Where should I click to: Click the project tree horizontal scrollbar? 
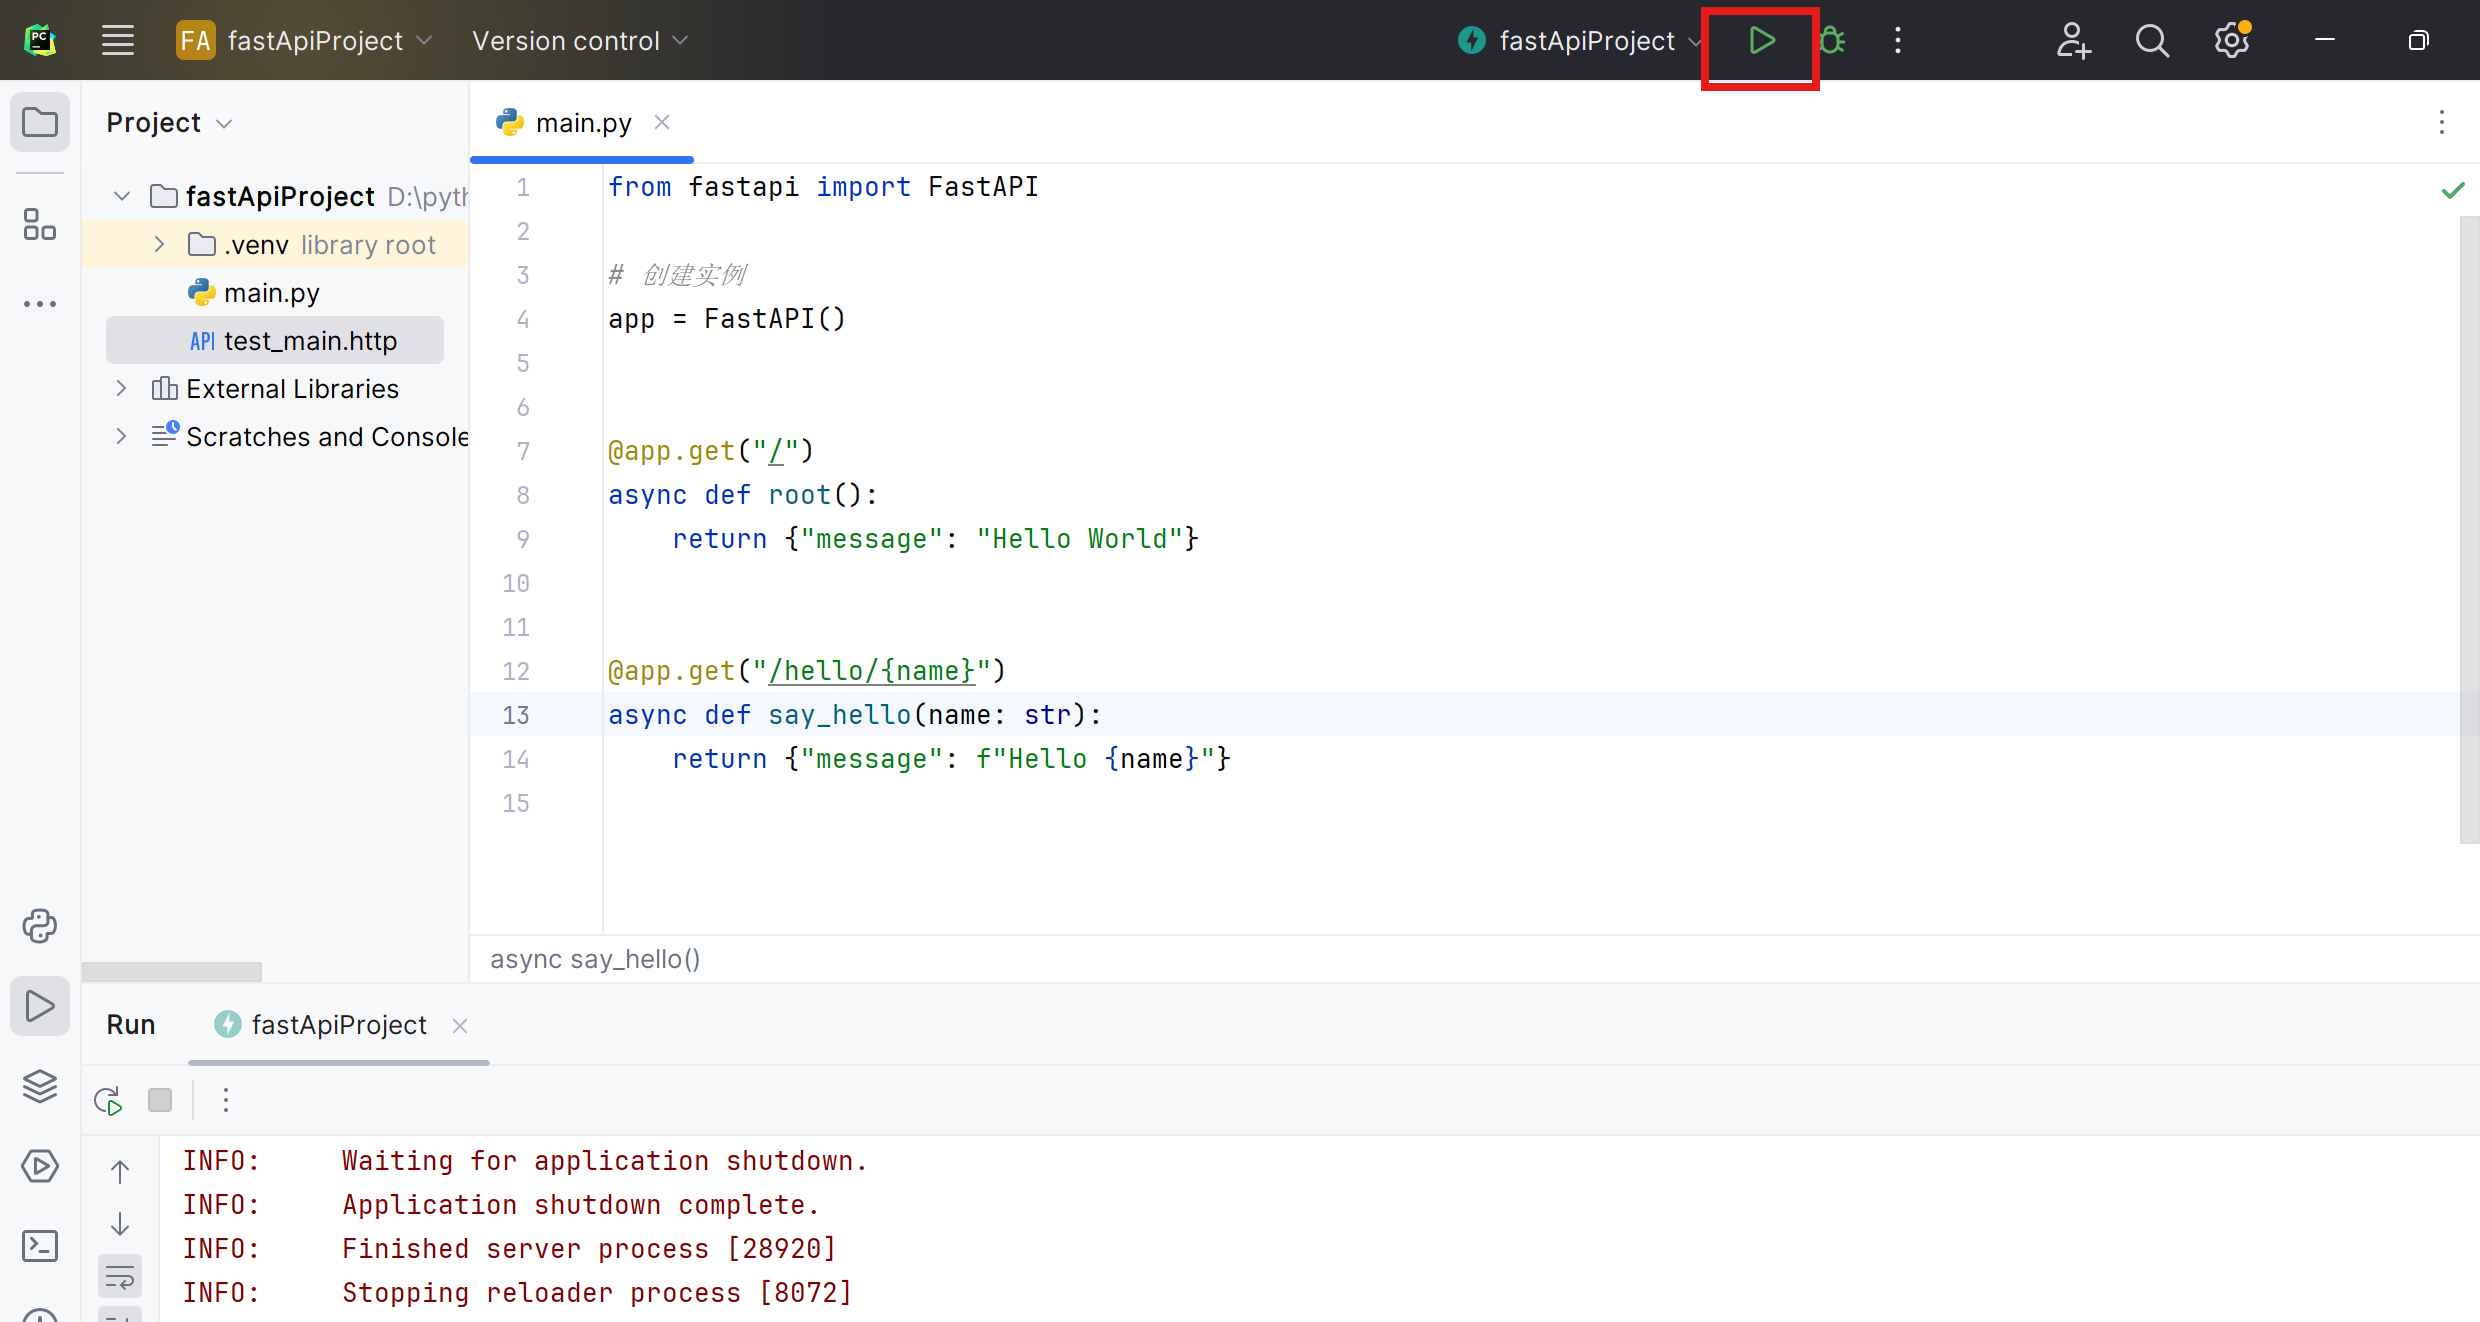pyautogui.click(x=172, y=972)
